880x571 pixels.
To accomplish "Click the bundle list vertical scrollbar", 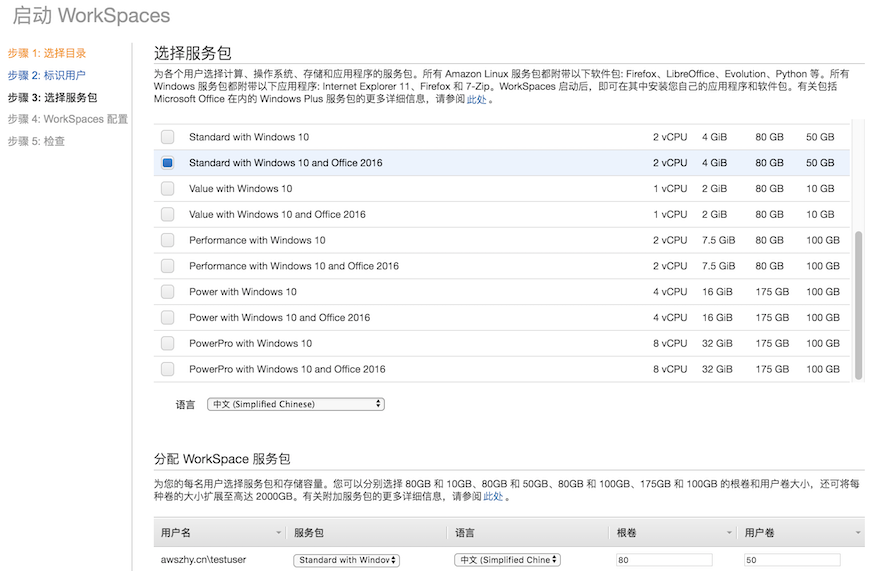I will point(858,305).
